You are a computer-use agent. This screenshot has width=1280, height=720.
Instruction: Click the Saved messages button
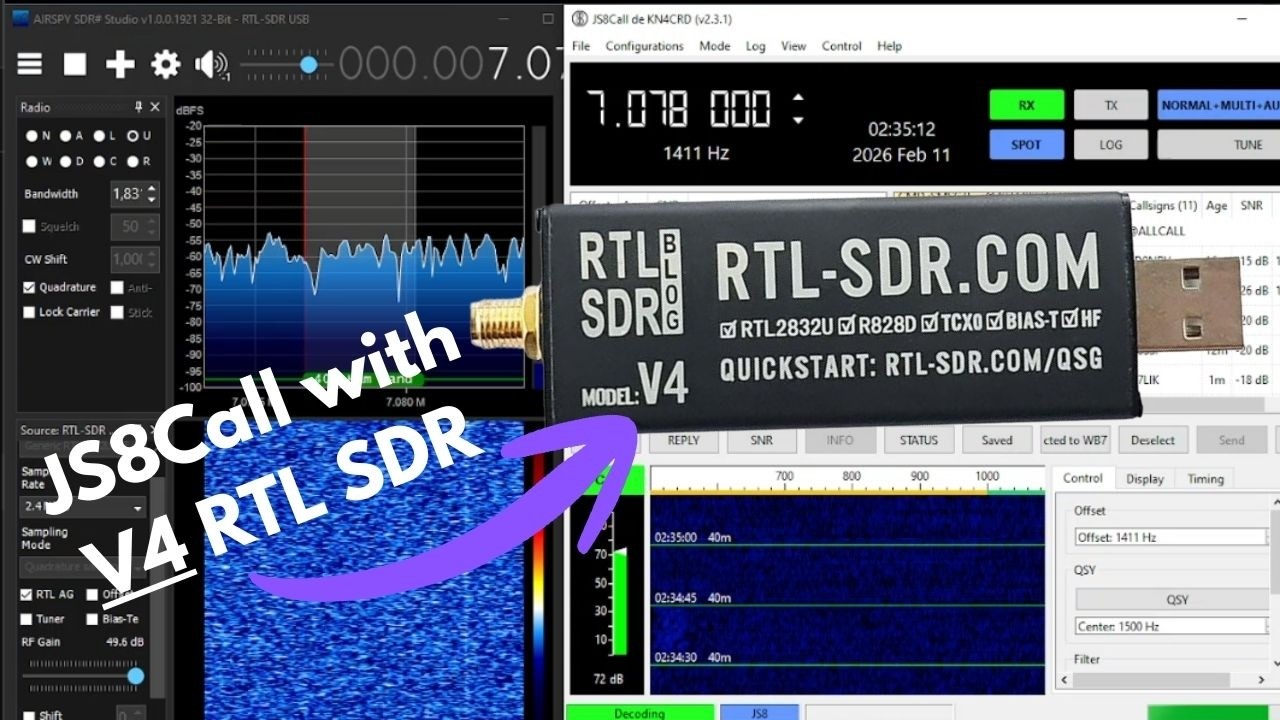[x=996, y=440]
